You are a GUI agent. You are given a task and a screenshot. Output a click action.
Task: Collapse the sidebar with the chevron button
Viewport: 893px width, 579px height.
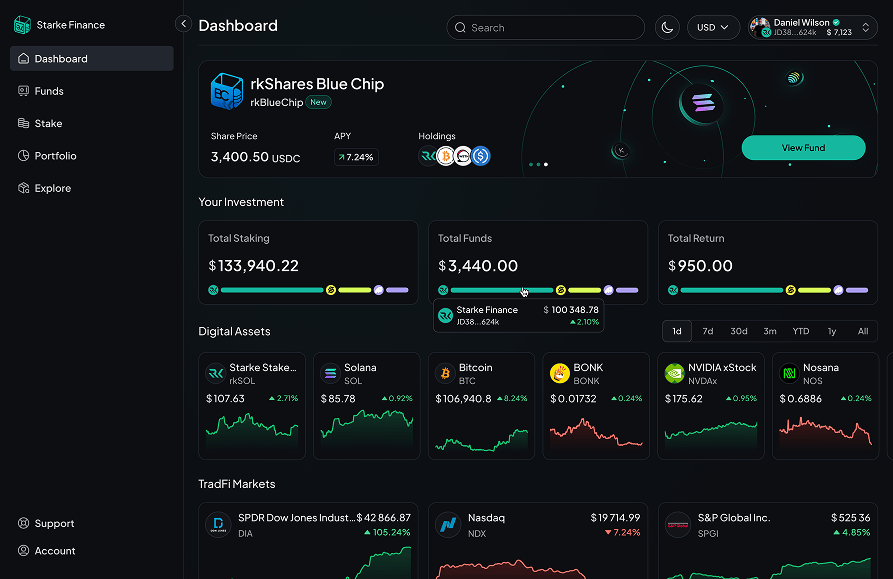tap(183, 24)
